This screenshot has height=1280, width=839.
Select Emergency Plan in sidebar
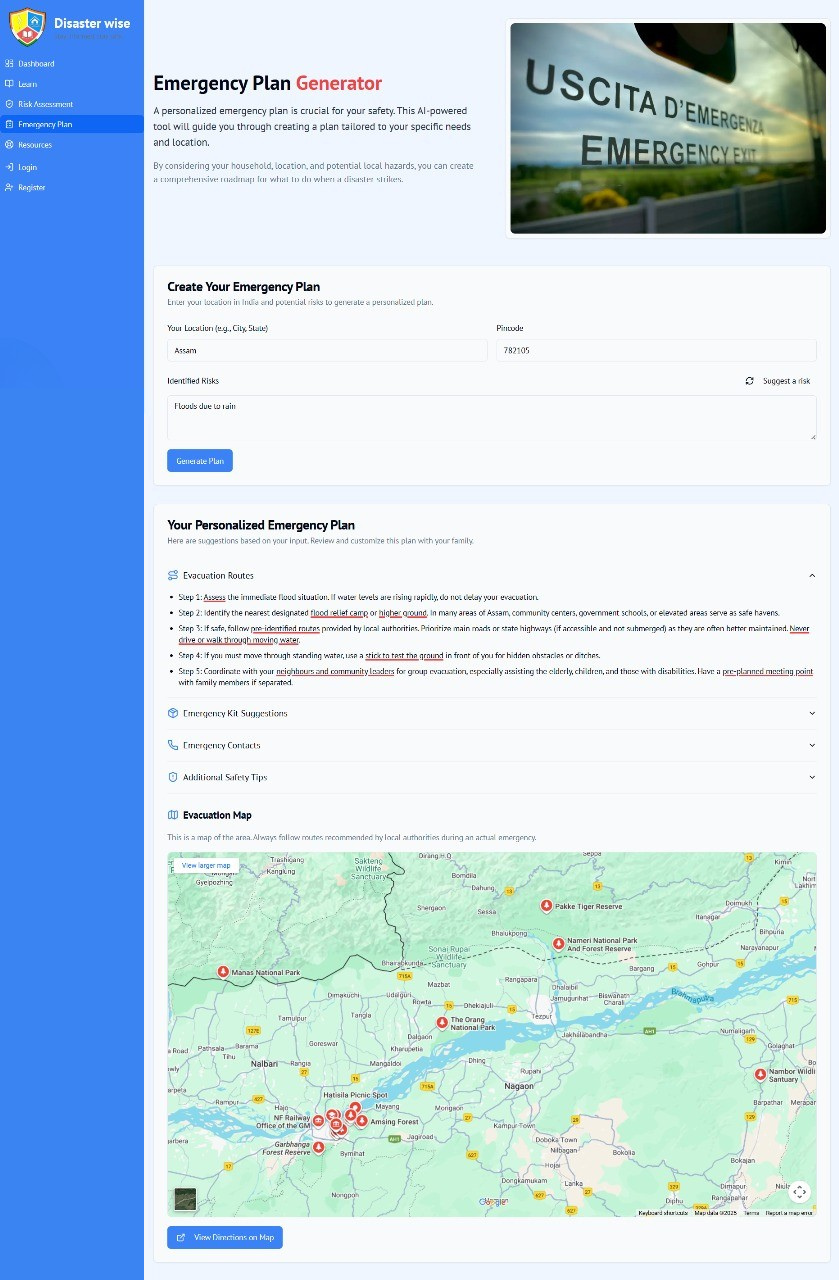click(72, 124)
